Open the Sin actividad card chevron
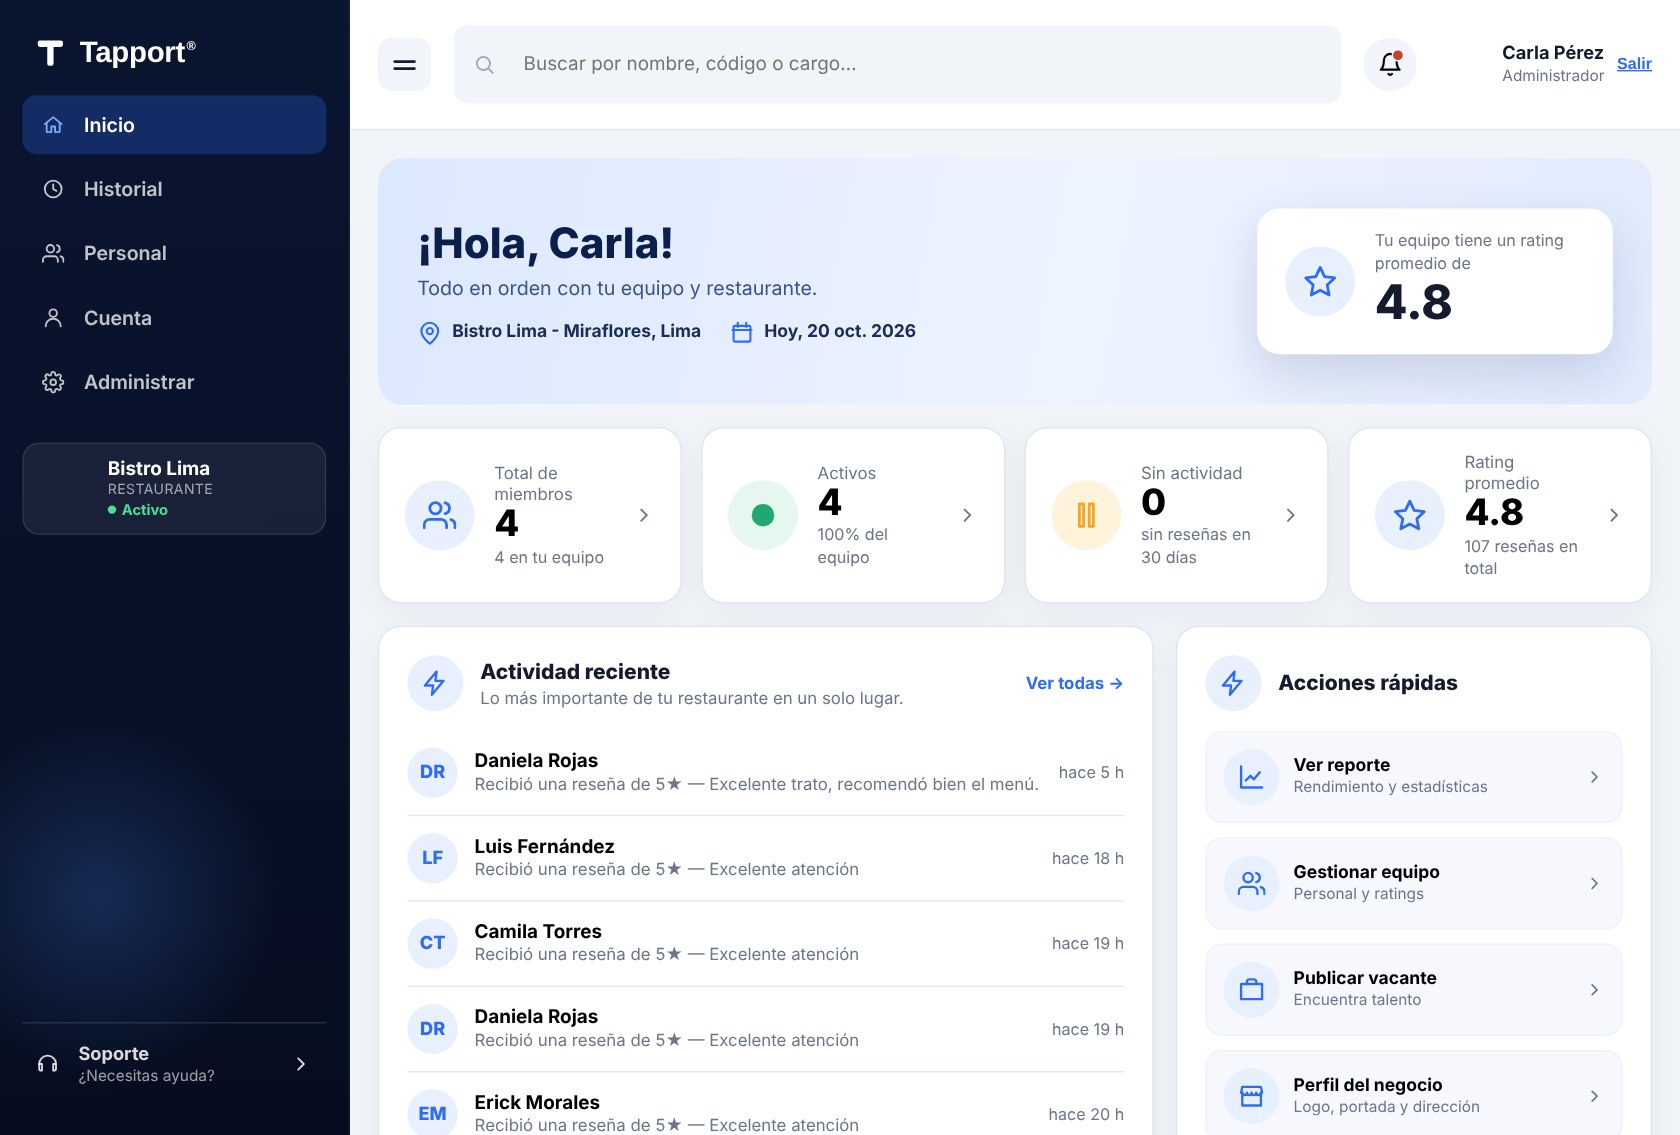The width and height of the screenshot is (1680, 1135). point(1291,515)
